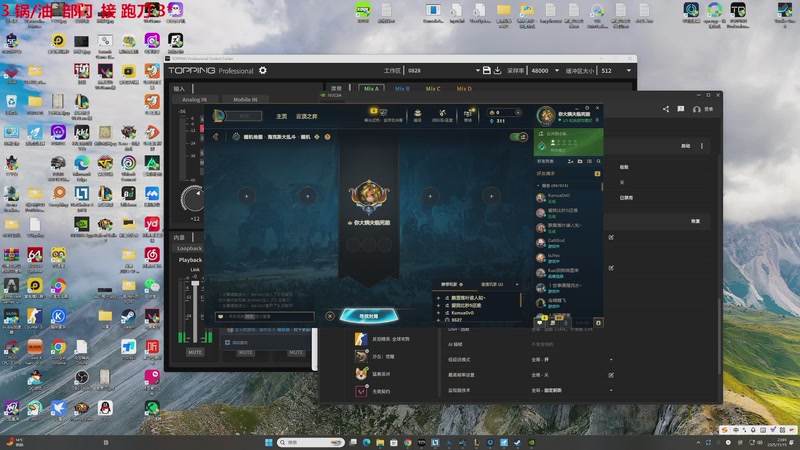Image resolution: width=800 pixels, height=450 pixels.
Task: Open the Loopback tab in TOPPING
Action: point(189,248)
